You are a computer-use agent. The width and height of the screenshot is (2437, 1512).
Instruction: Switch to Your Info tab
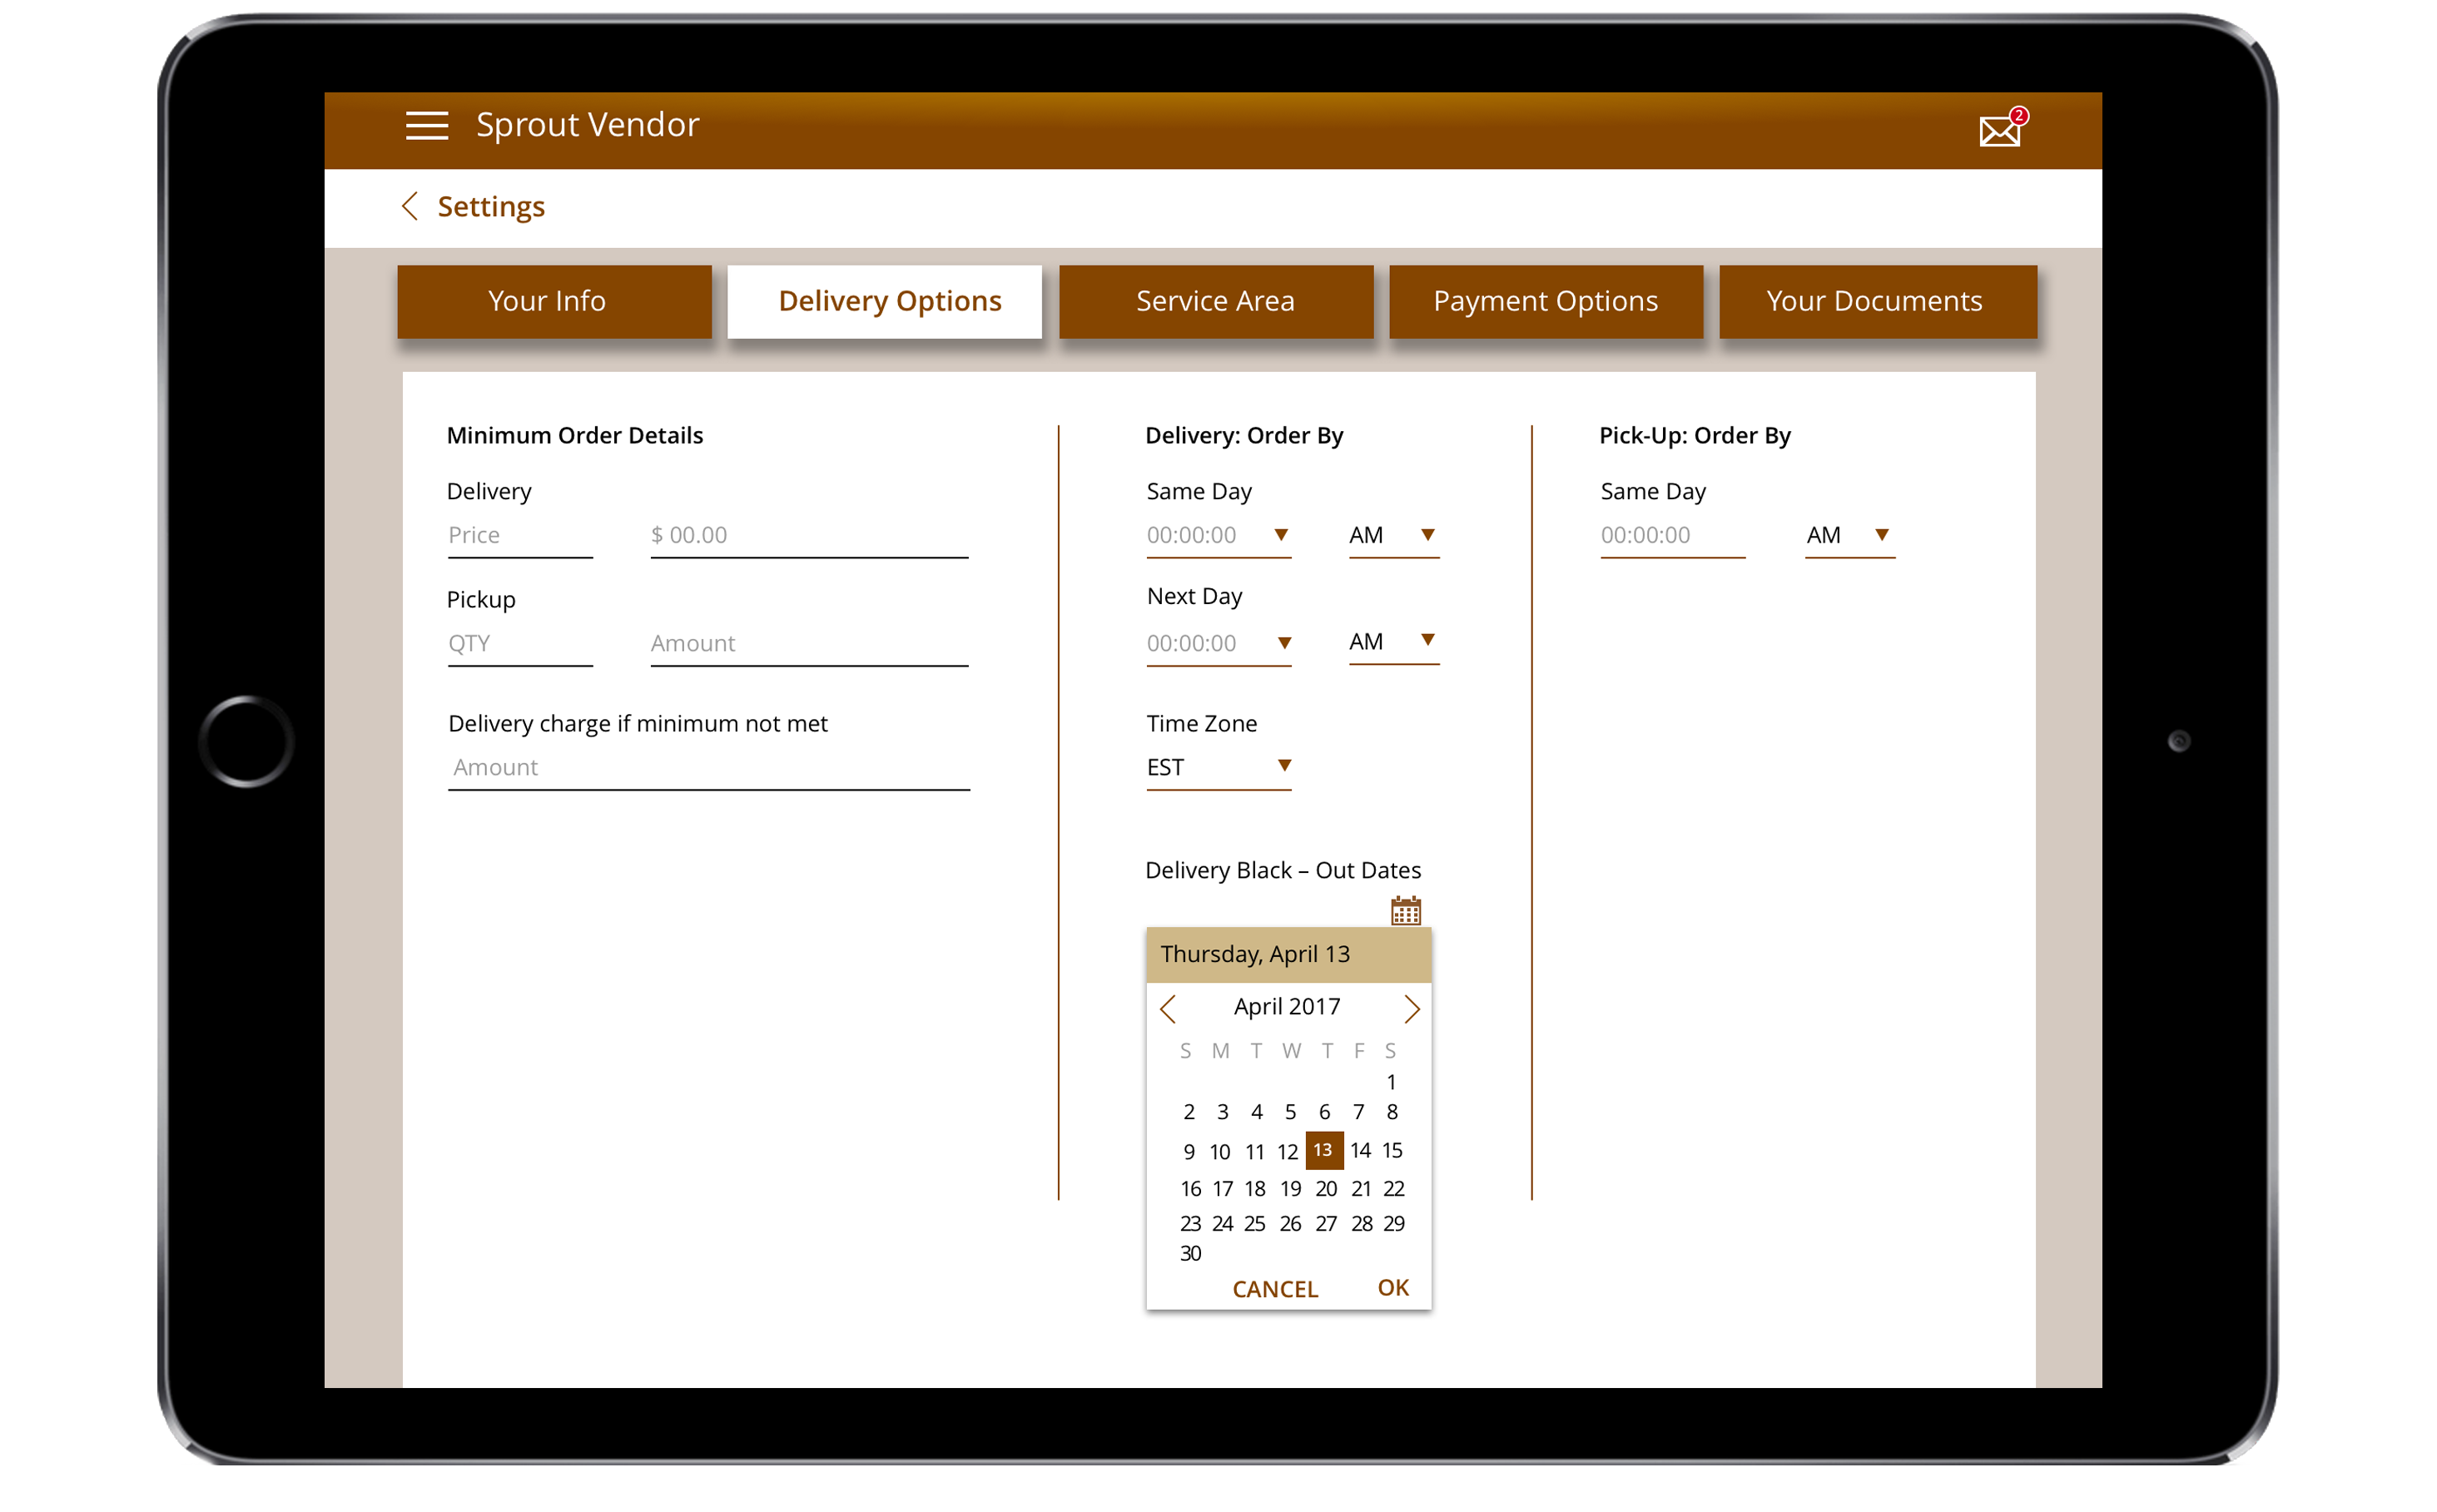coord(554,301)
